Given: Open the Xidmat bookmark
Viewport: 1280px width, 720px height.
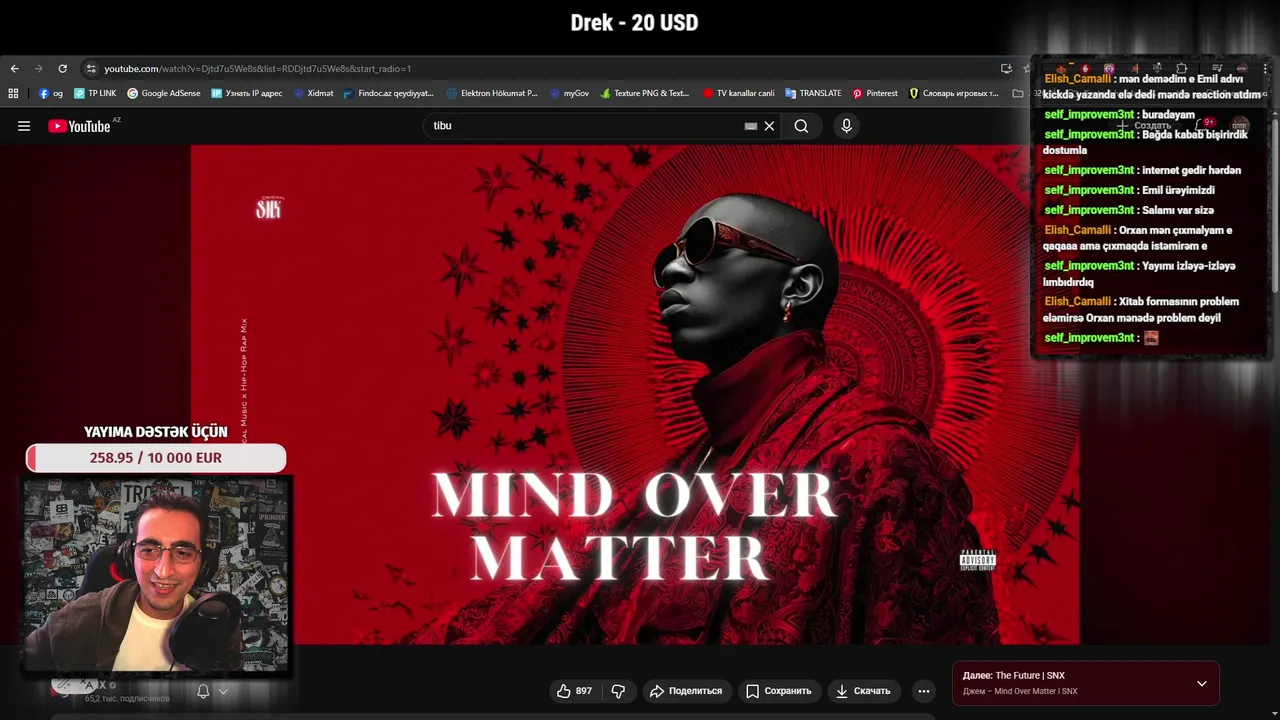Looking at the screenshot, I should (x=313, y=93).
